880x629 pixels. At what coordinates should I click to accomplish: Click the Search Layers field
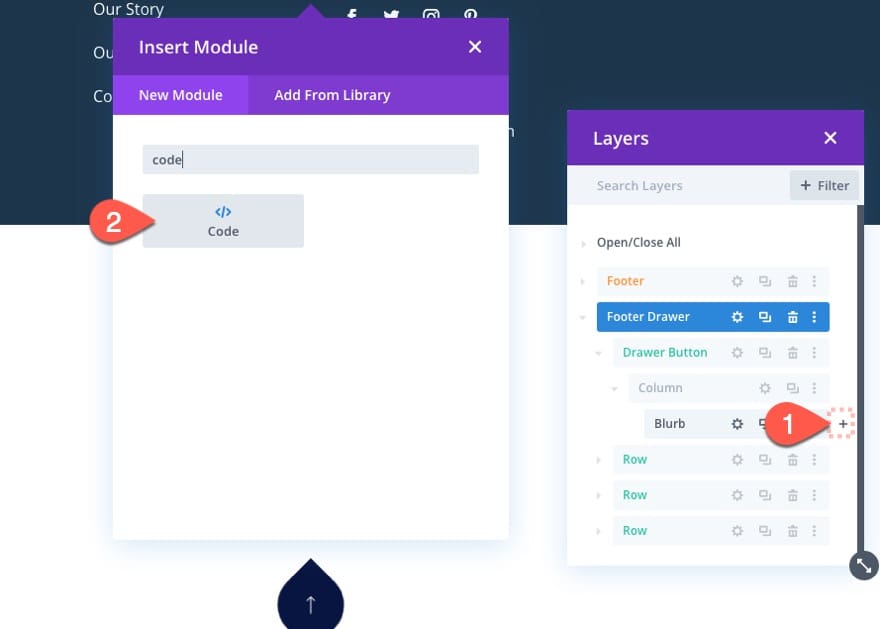tap(679, 186)
